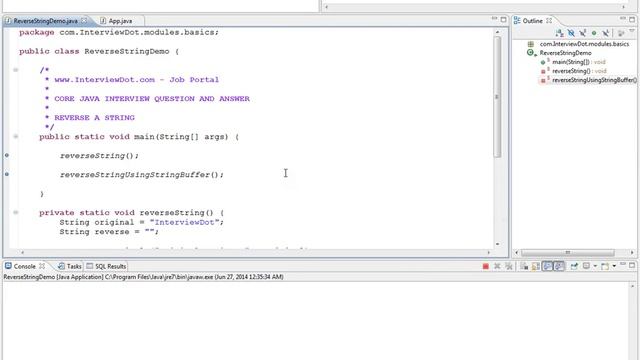Click the console launch description line
This screenshot has width=640, height=360.
143,277
